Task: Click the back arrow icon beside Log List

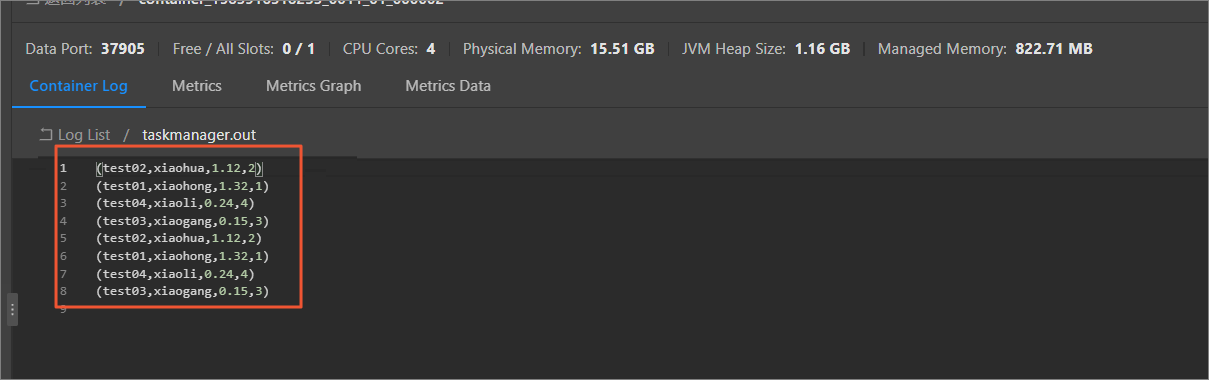Action: tap(45, 134)
